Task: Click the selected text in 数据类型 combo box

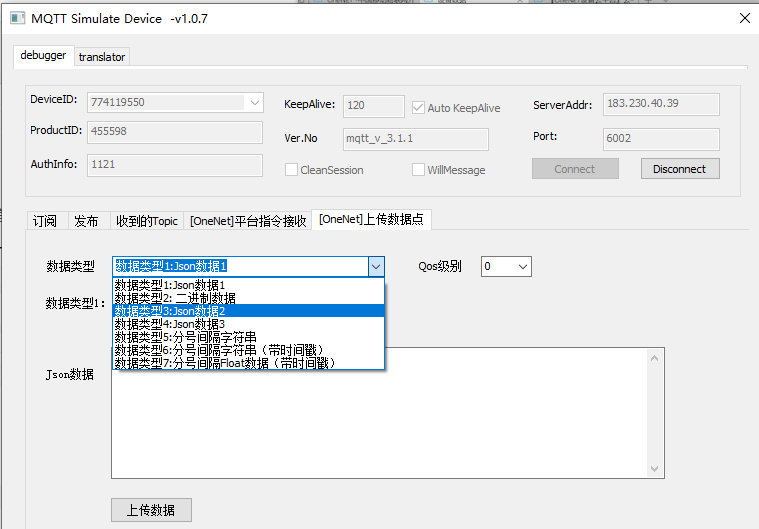Action: pos(171,266)
